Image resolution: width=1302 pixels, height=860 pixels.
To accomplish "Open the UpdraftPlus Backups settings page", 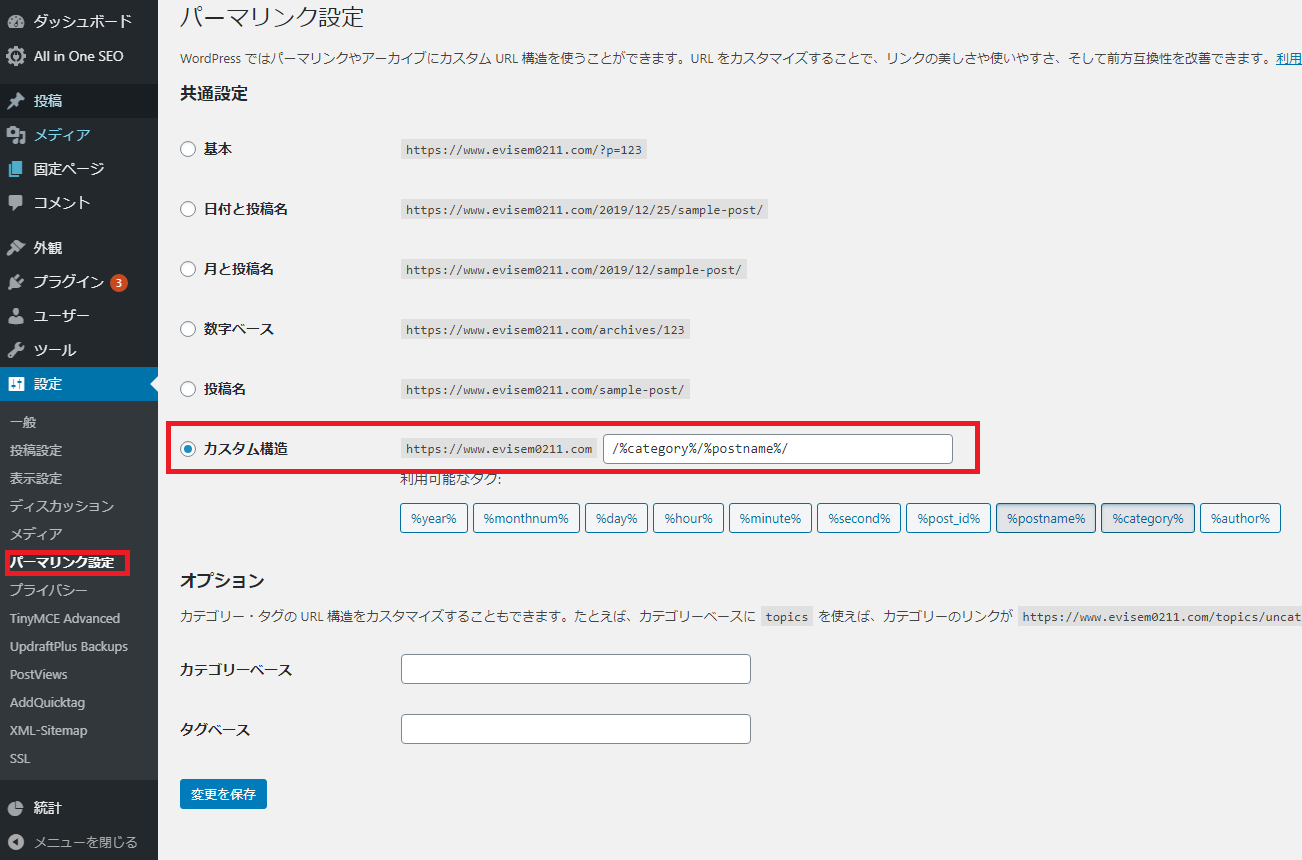I will 69,646.
